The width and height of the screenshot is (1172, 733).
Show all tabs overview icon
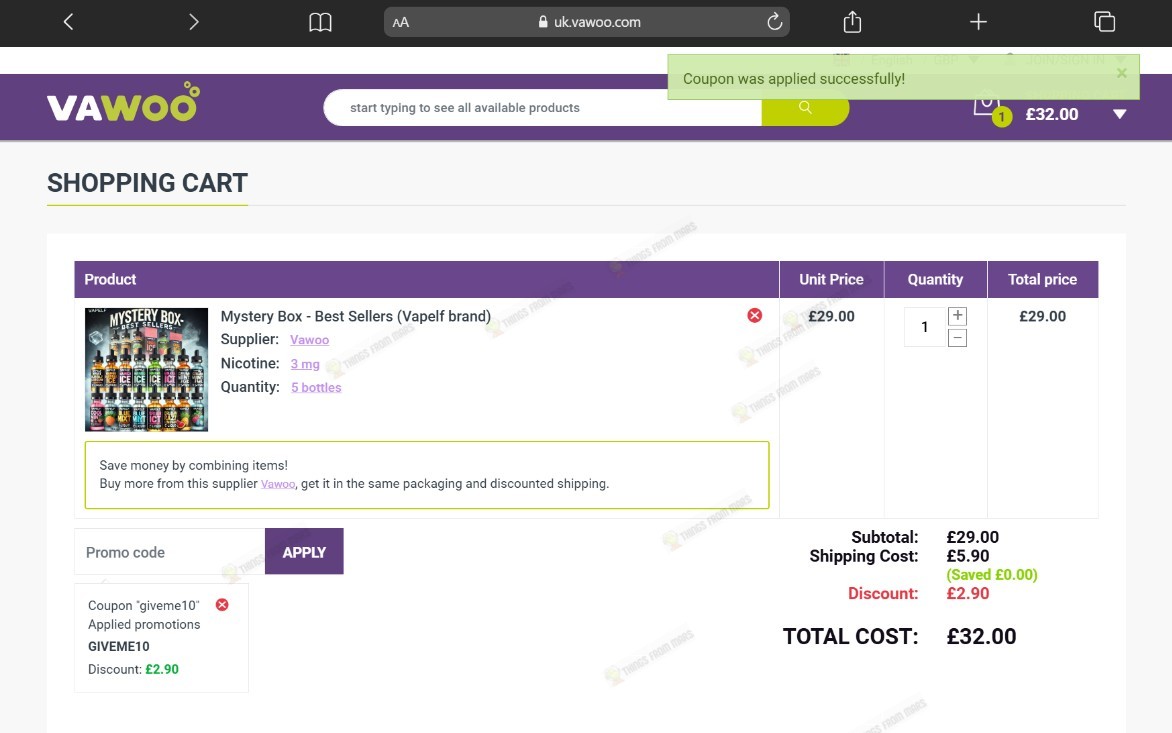point(1104,22)
